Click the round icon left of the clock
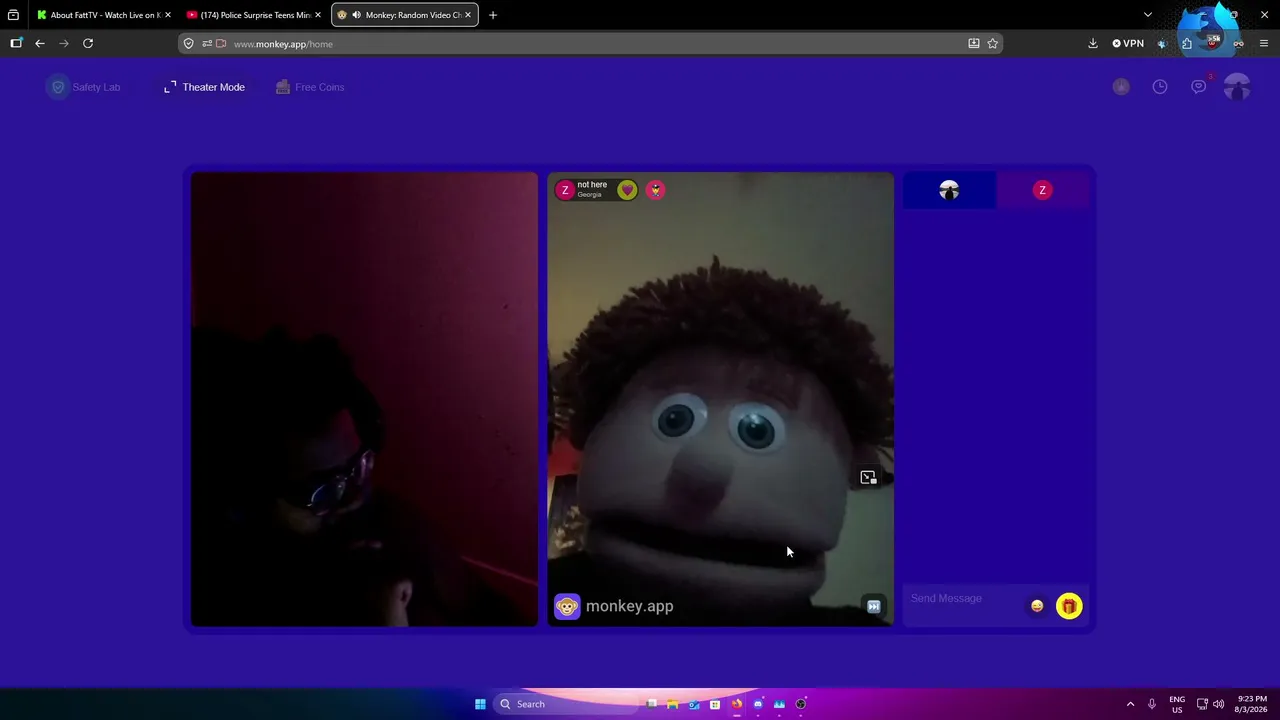The image size is (1280, 720). pos(1121,87)
